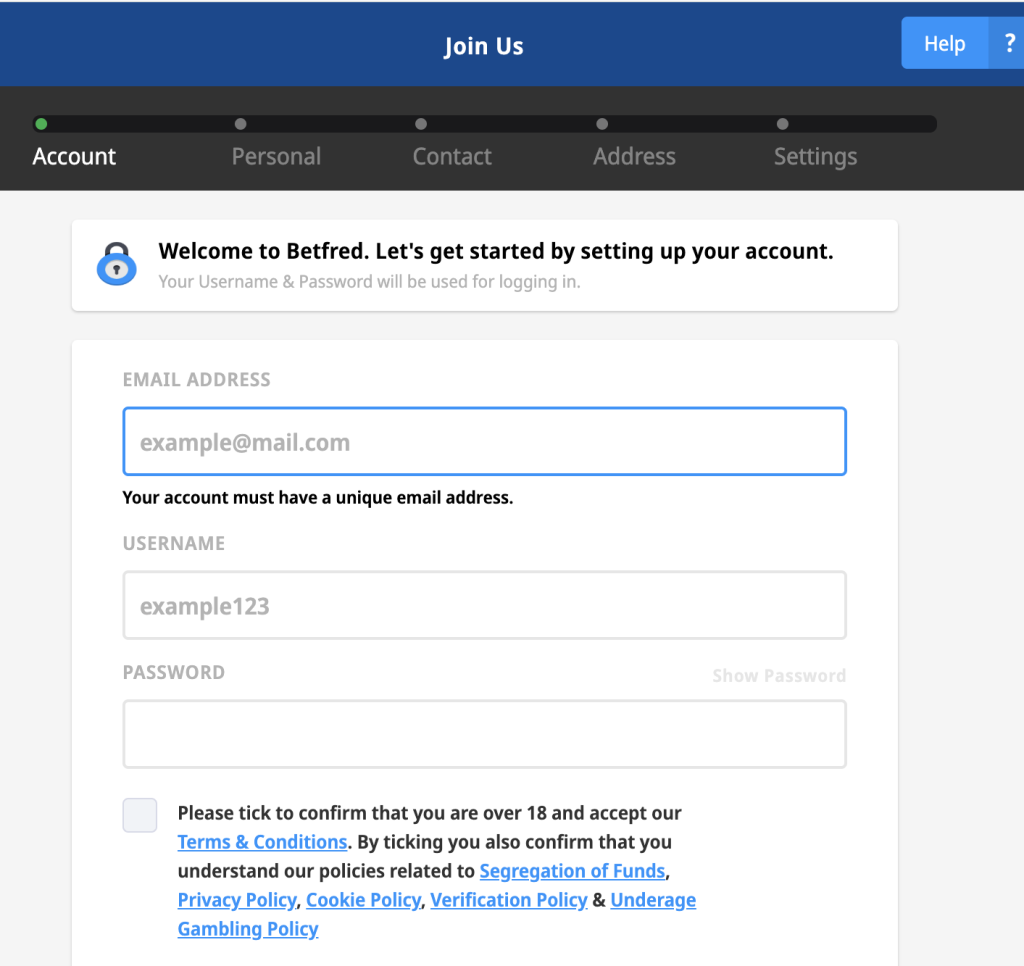Viewport: 1024px width, 966px height.
Task: Click the Personal step progress dot
Action: point(240,124)
